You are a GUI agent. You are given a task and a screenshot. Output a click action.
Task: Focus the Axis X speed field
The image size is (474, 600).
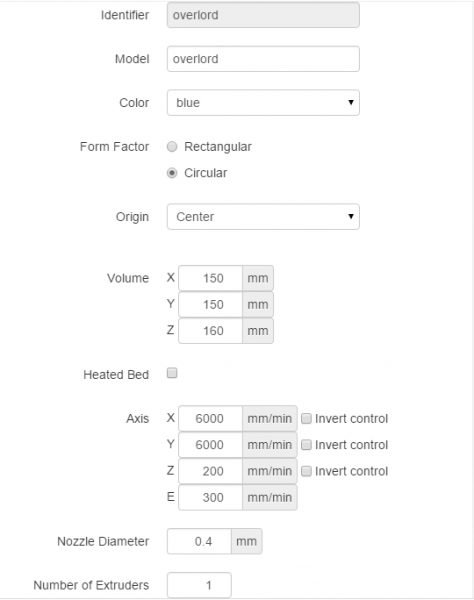[210, 419]
